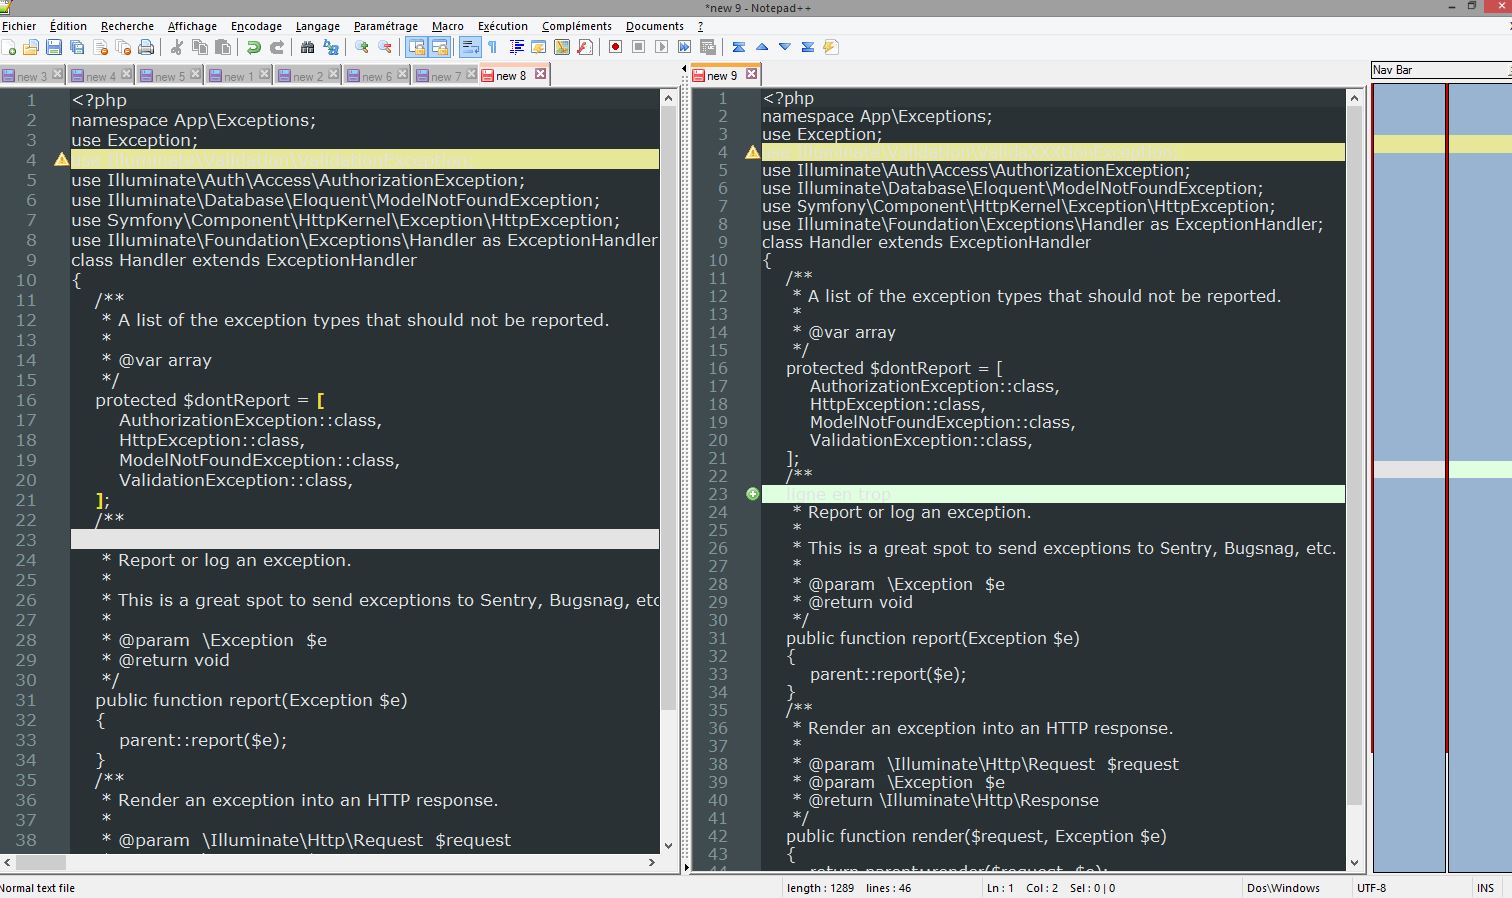Click the Zoom in magnifier icon
This screenshot has height=898, width=1512.
362,47
